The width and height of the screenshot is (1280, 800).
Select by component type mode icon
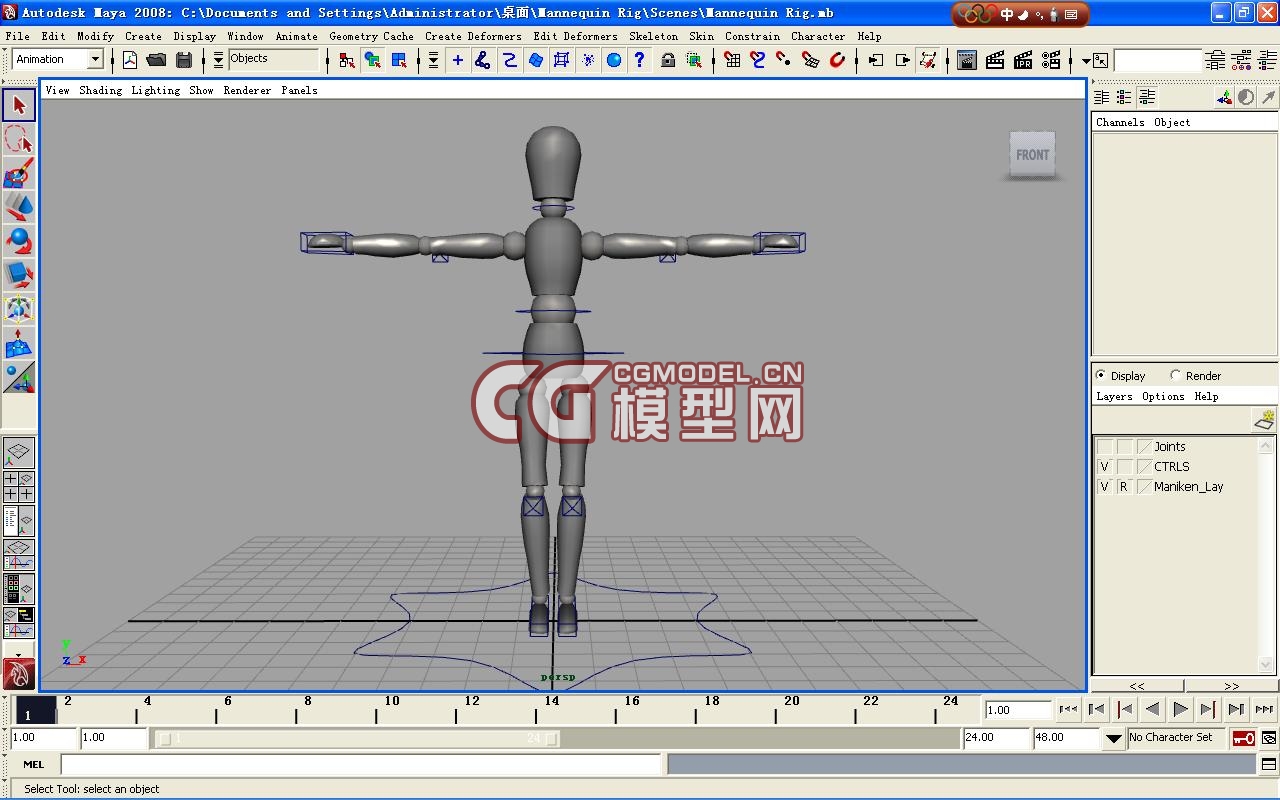[x=399, y=60]
